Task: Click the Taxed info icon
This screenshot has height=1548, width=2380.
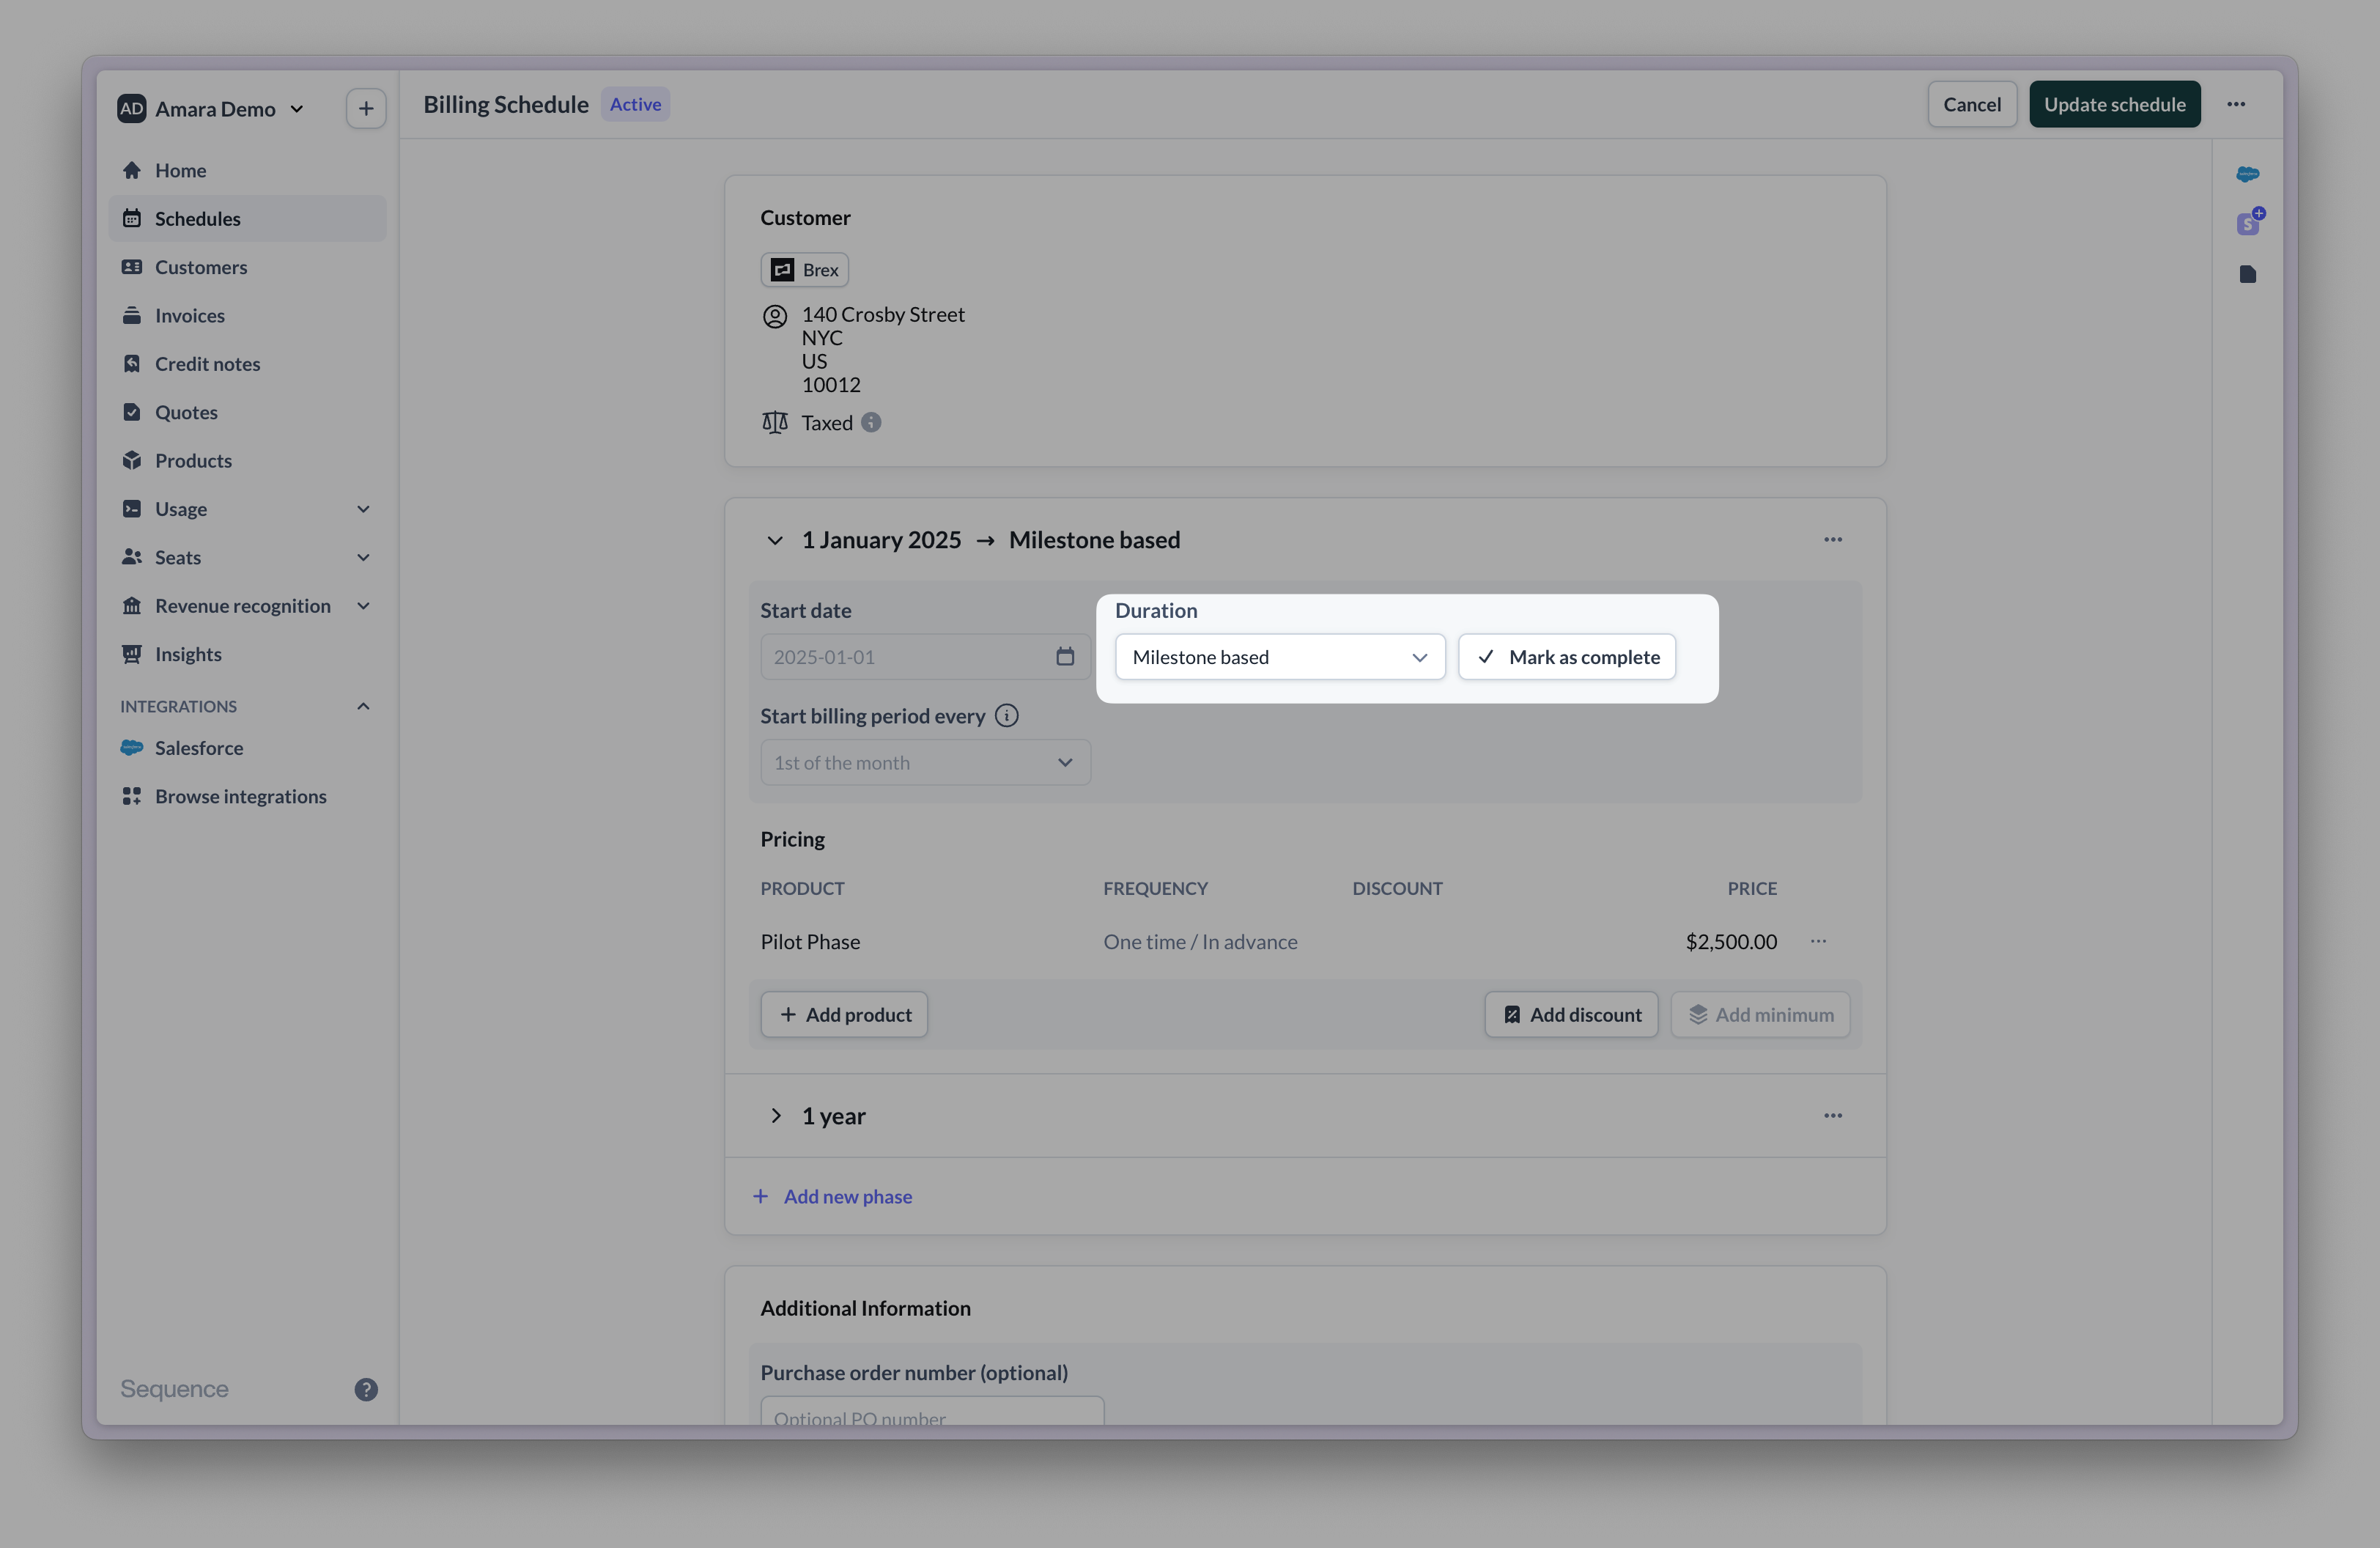Action: [871, 423]
